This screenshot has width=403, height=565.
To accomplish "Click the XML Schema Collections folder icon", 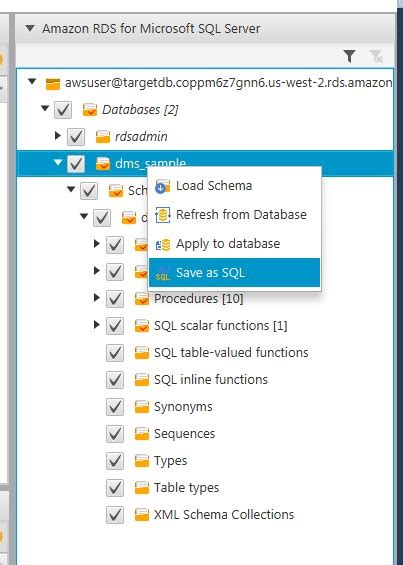I will (x=142, y=515).
